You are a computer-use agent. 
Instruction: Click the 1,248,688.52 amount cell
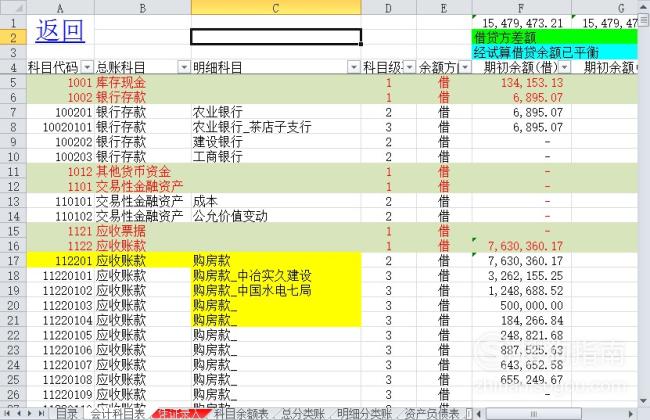(x=521, y=291)
